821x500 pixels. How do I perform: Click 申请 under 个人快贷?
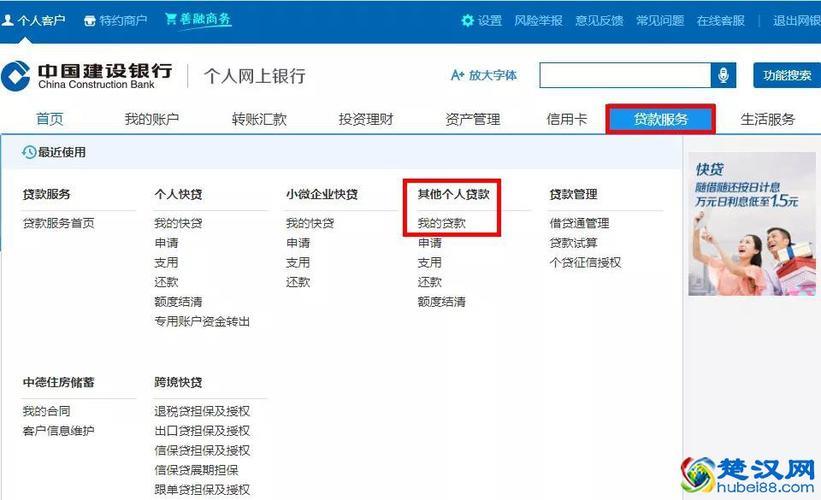tap(166, 243)
